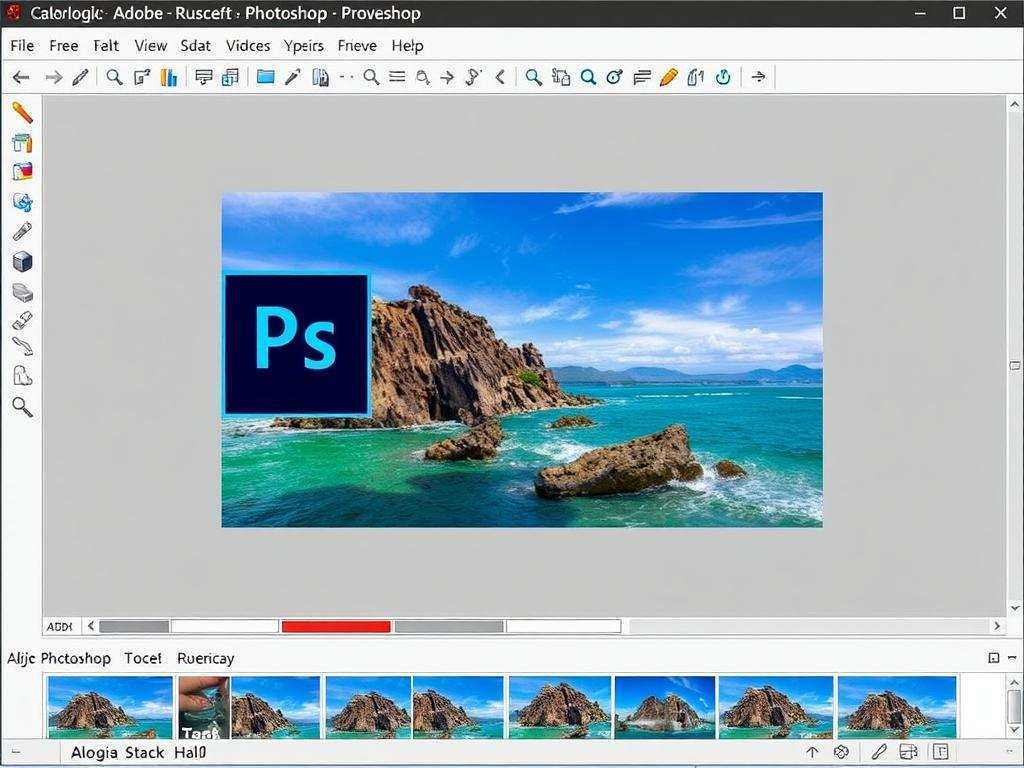
Task: Select the orange brush tool in left toolbar
Action: coord(22,113)
